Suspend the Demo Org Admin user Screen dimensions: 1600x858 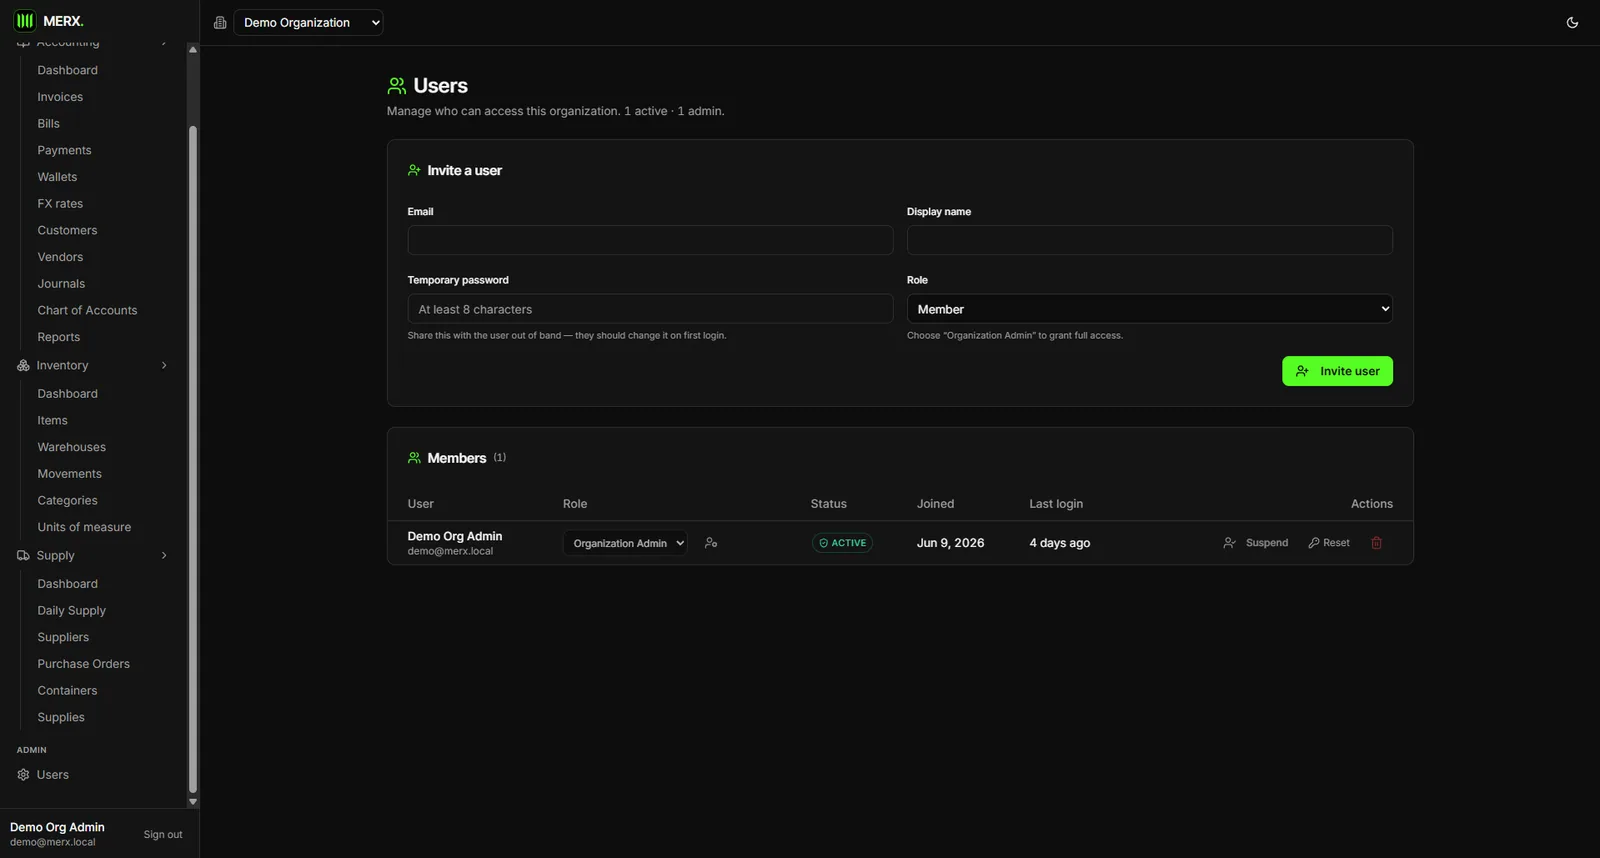click(x=1256, y=543)
